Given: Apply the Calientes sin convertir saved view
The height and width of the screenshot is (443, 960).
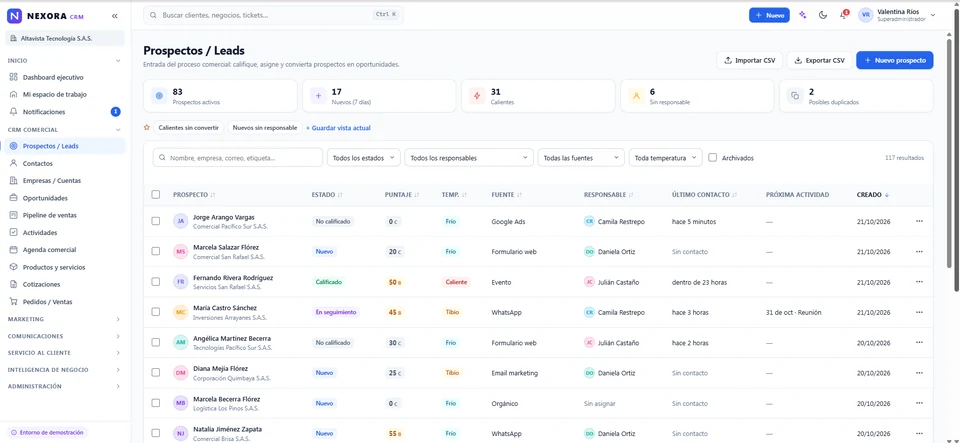Looking at the screenshot, I should pyautogui.click(x=188, y=128).
